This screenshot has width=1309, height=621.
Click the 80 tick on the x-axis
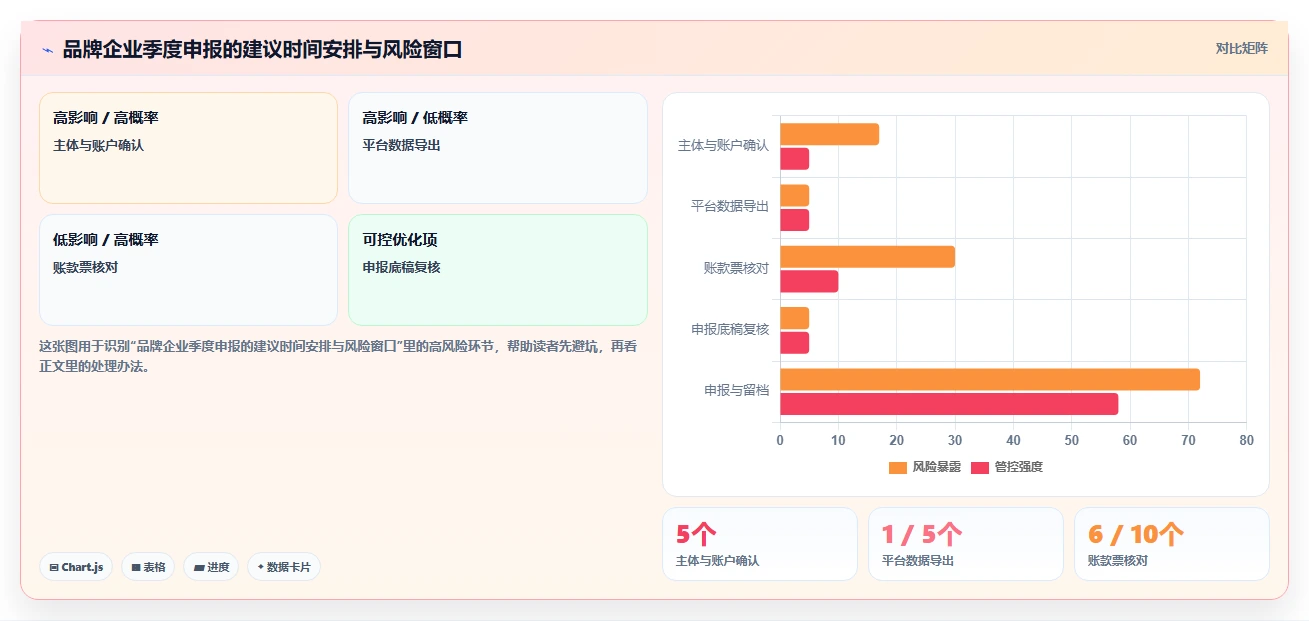click(1246, 441)
